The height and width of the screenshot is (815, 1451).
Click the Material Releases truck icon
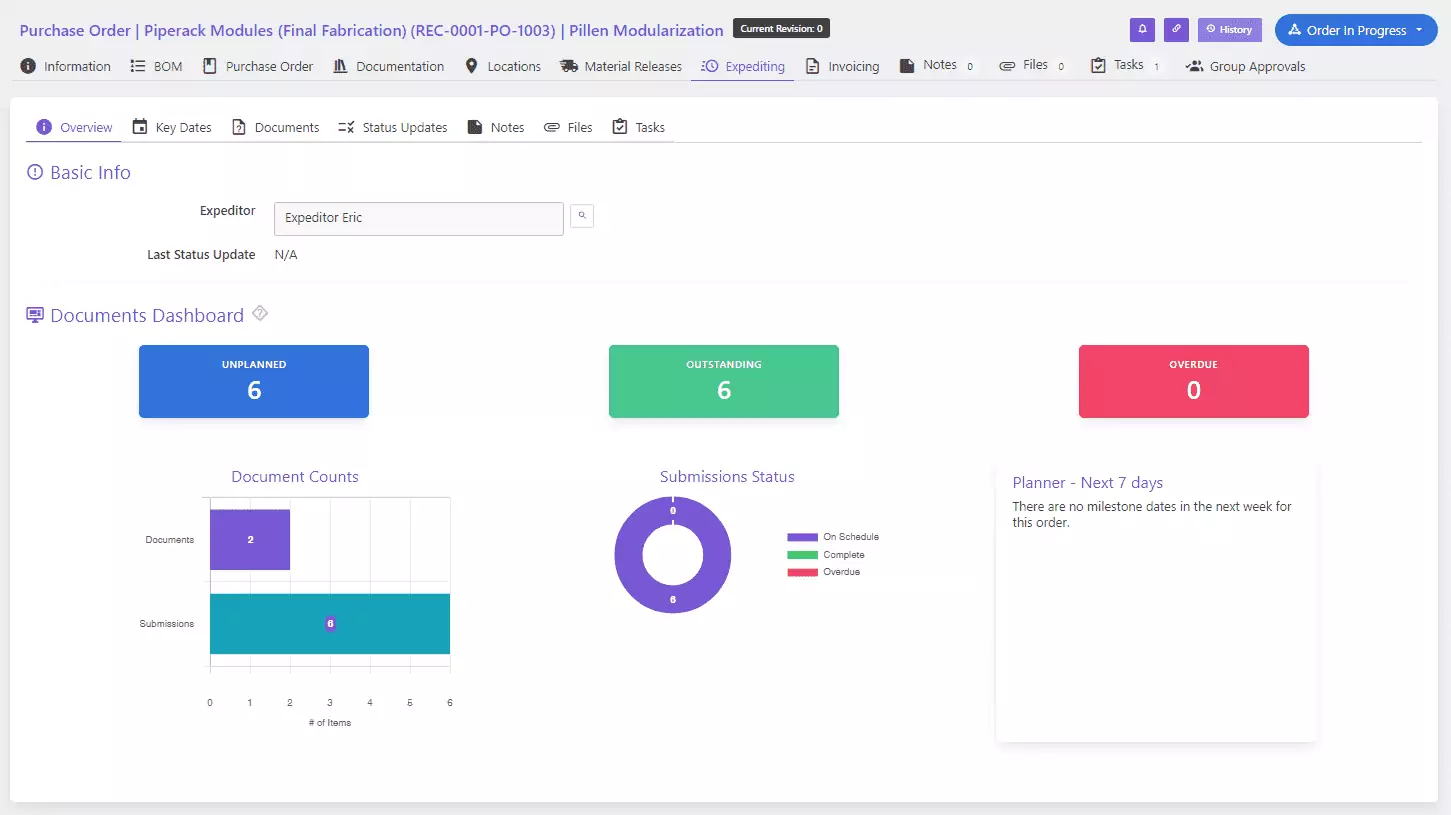pos(569,66)
